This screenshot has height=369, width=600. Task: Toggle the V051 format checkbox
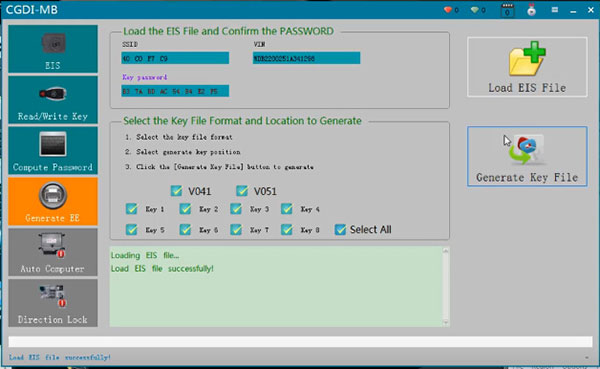click(242, 191)
